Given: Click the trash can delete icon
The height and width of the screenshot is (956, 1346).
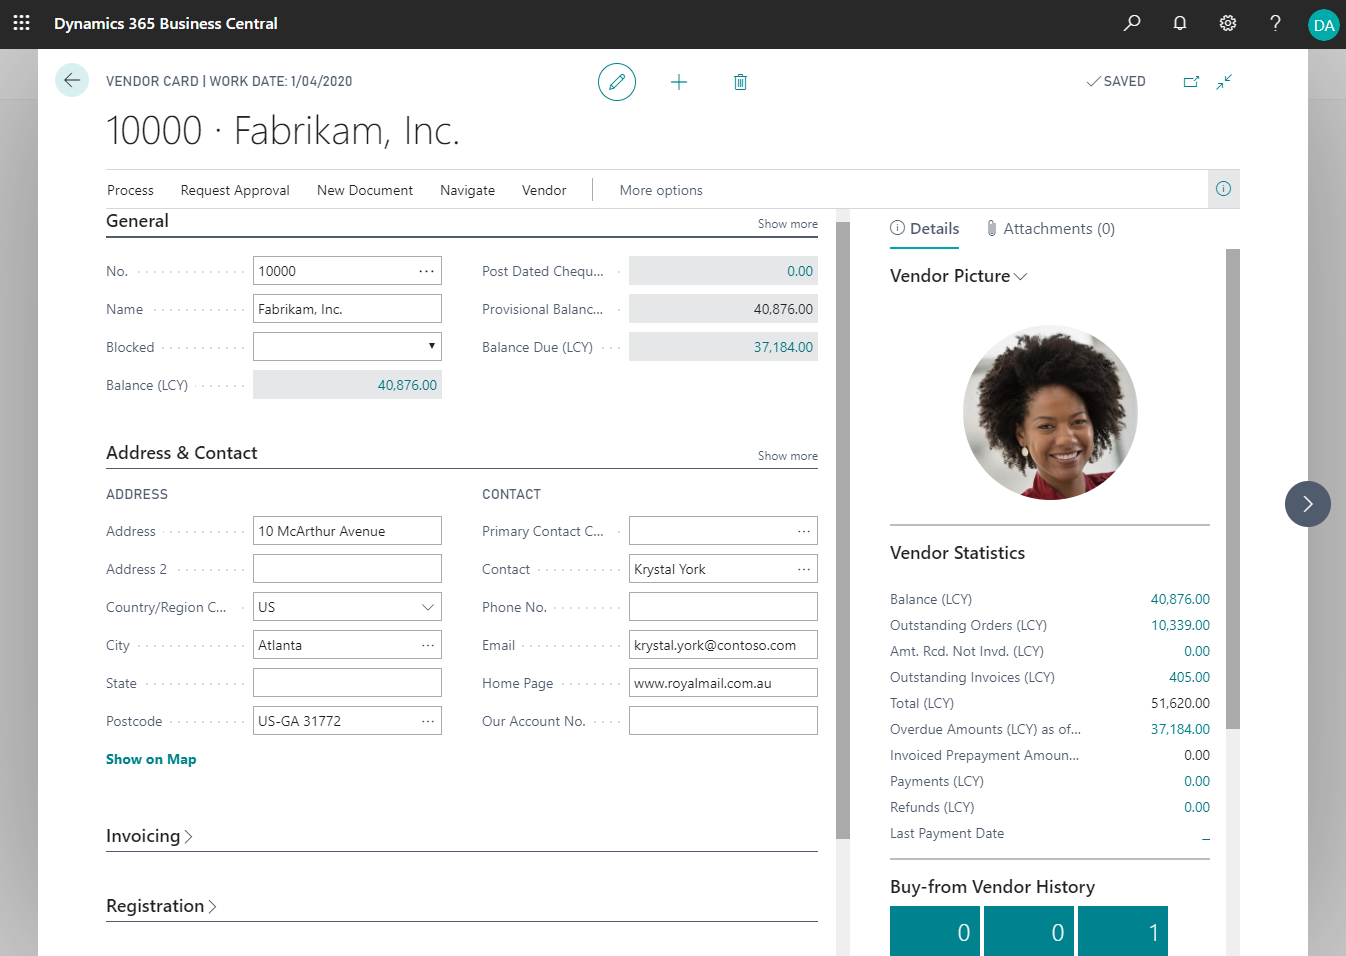Looking at the screenshot, I should point(740,82).
